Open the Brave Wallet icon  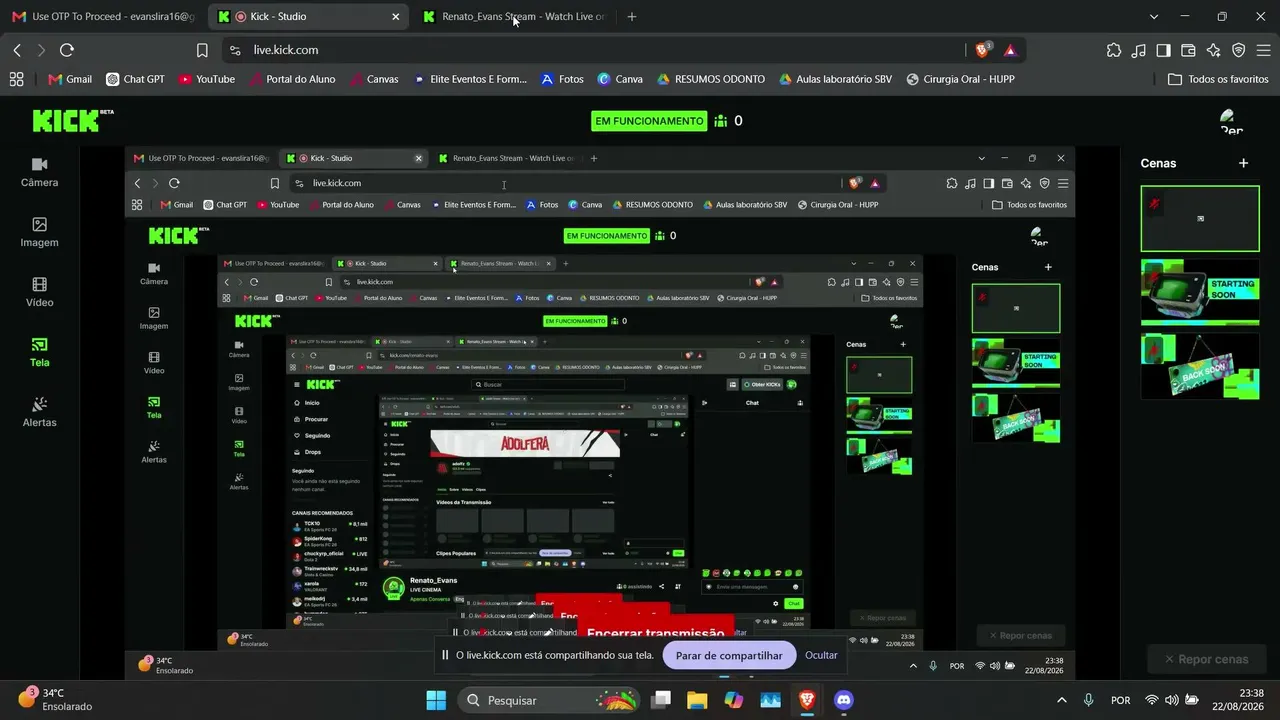coord(1189,50)
